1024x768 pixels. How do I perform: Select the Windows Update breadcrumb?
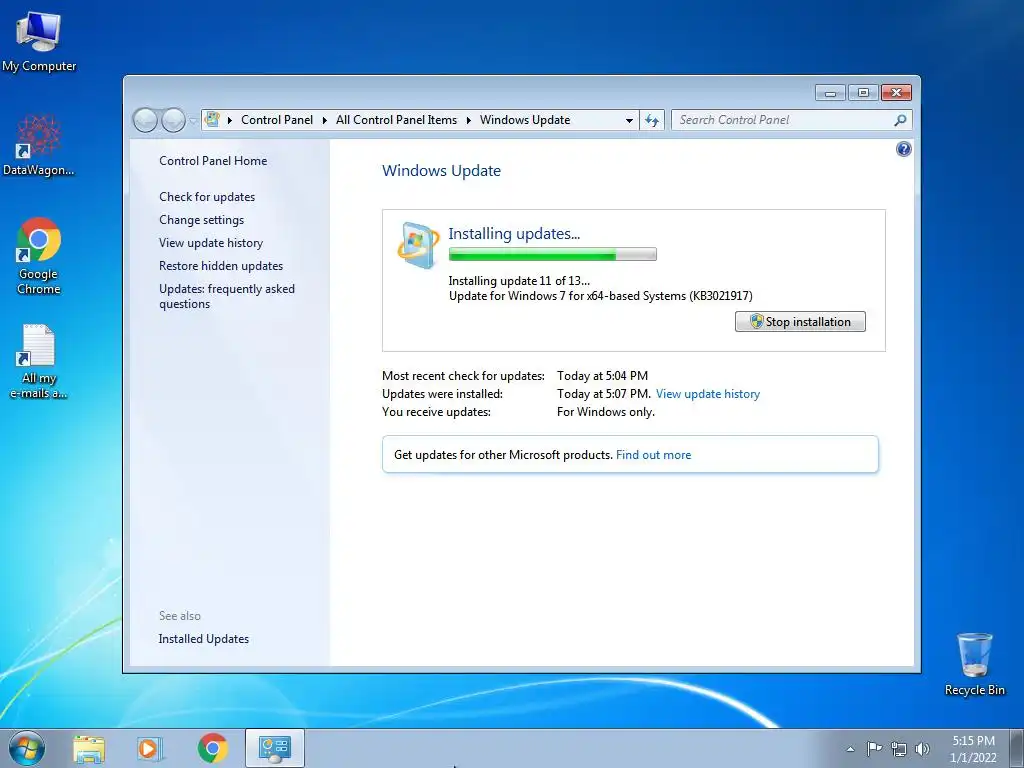coord(525,120)
